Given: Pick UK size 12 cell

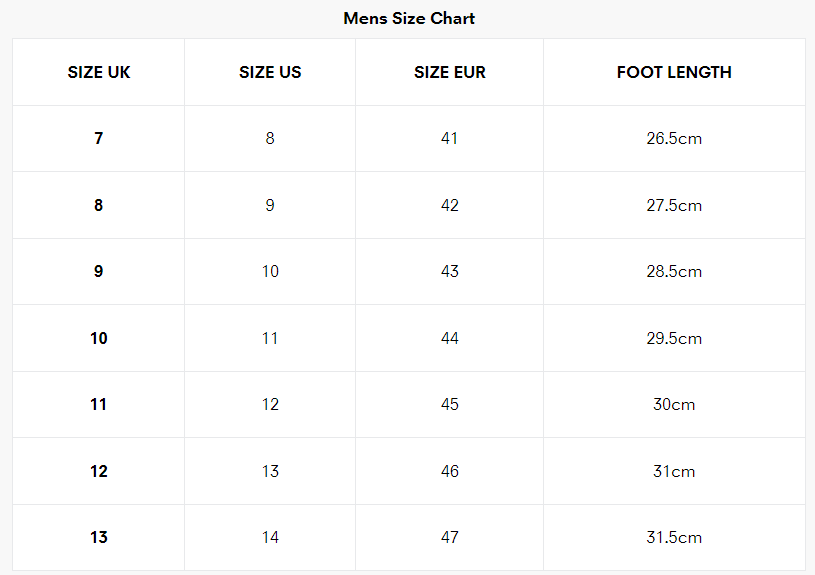Looking at the screenshot, I should pos(99,471).
